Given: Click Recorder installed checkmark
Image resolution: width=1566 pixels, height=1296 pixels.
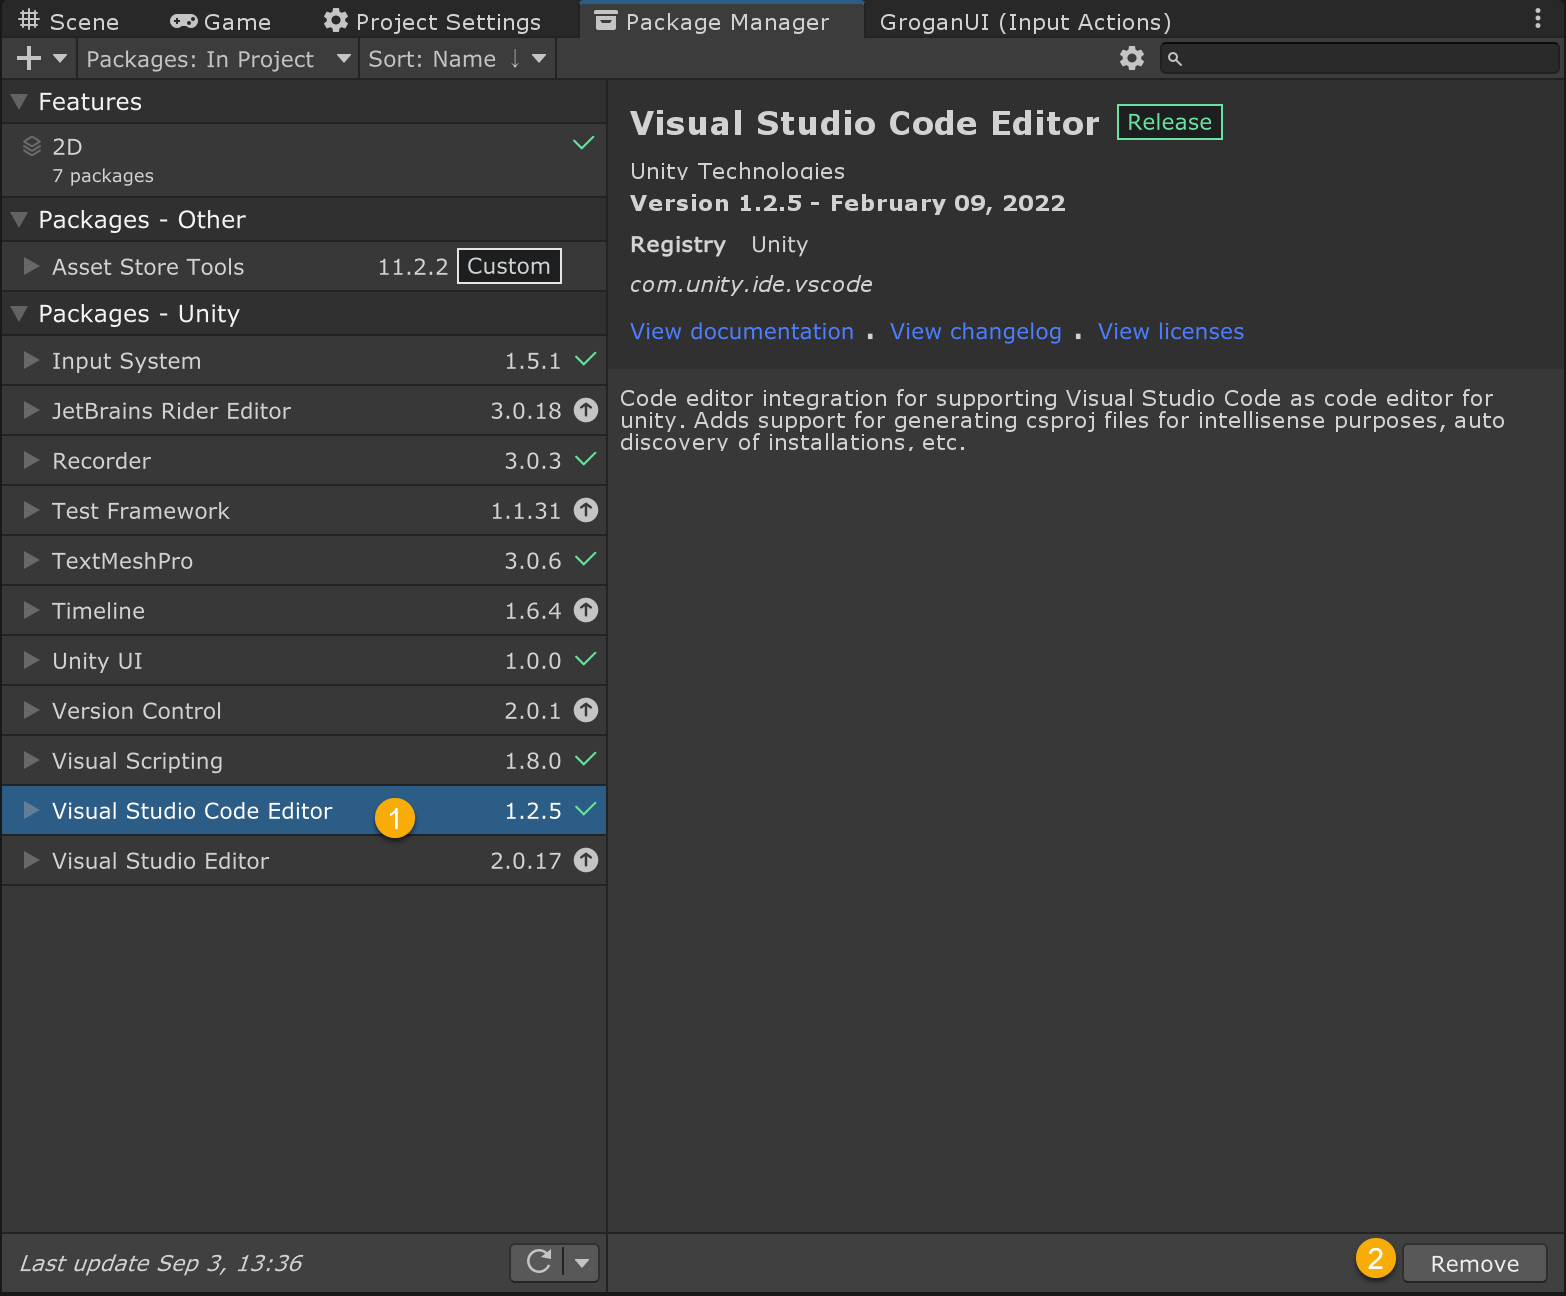Looking at the screenshot, I should (586, 459).
